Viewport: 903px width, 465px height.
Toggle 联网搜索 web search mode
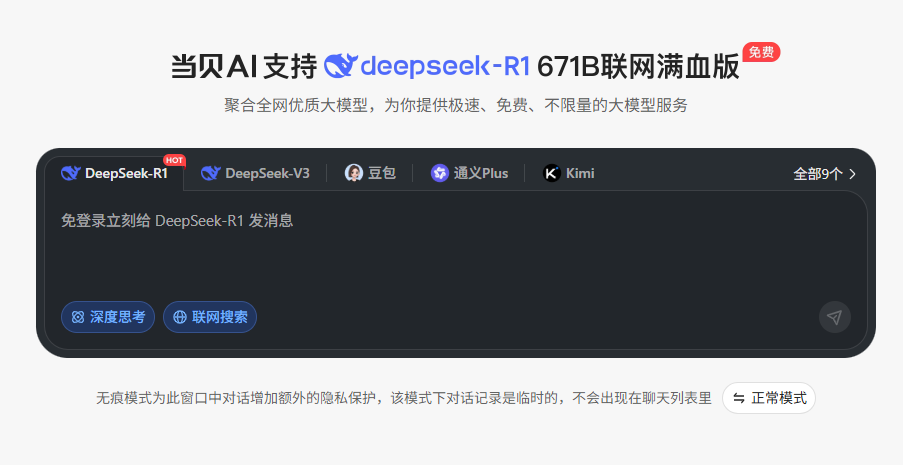click(x=210, y=317)
